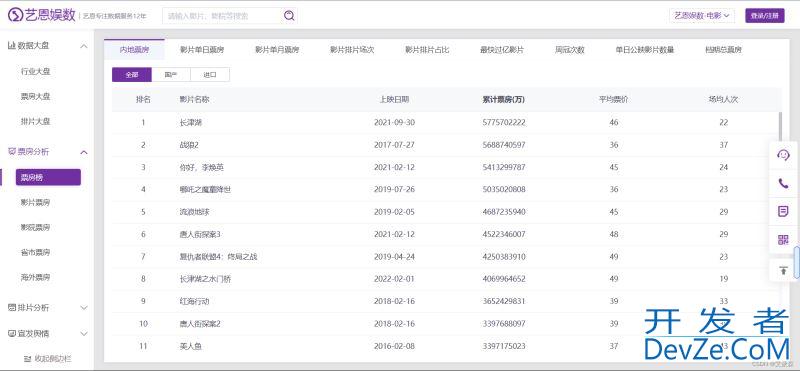Click the 登录/注册 button
Screen dimensions: 800x371
tap(765, 16)
